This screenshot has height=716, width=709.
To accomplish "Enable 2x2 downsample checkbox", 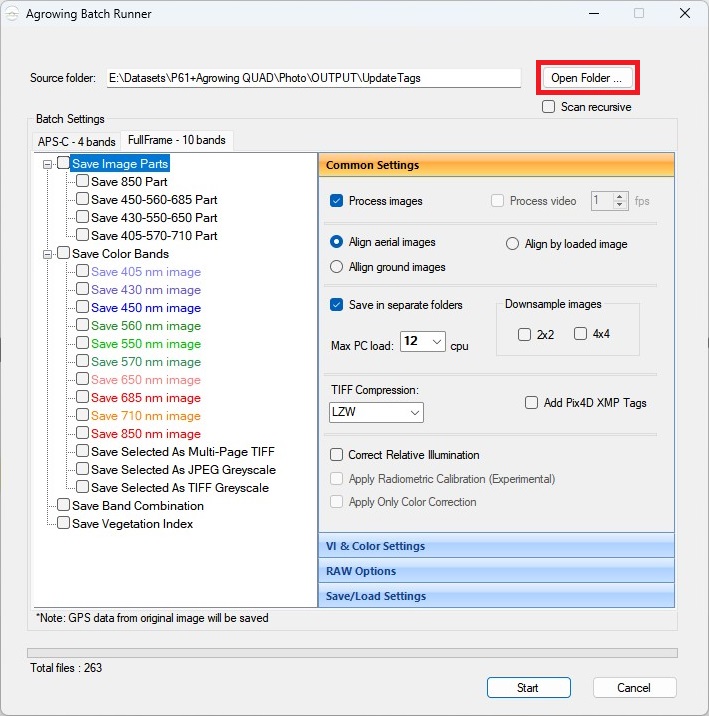I will tap(525, 335).
